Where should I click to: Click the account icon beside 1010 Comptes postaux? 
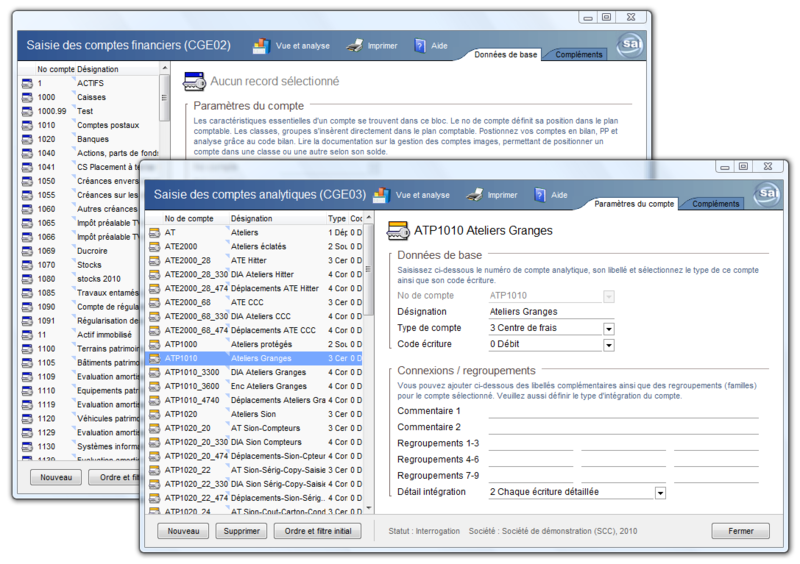(27, 126)
